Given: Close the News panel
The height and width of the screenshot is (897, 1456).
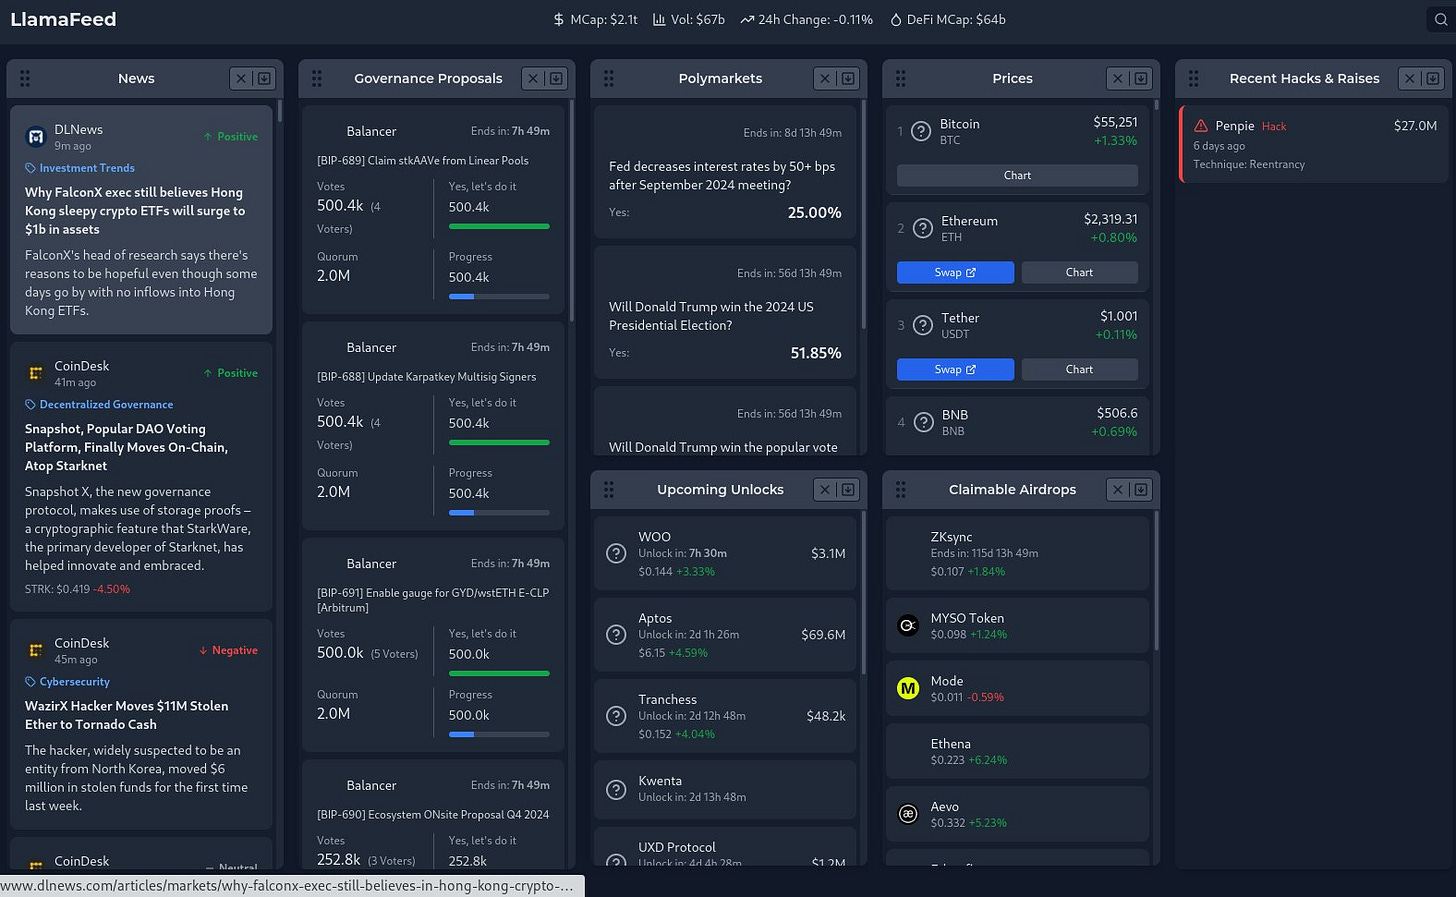Looking at the screenshot, I should click(240, 78).
